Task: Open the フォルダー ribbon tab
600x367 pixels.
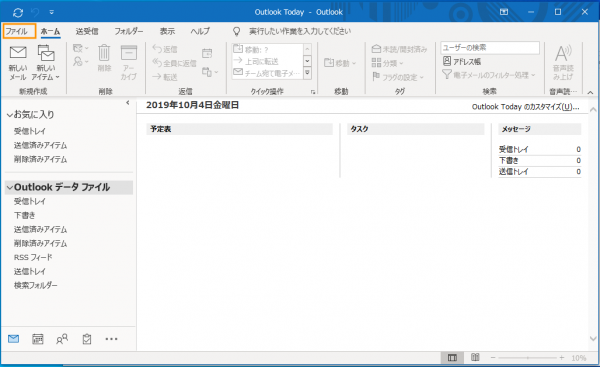Action: pos(129,31)
